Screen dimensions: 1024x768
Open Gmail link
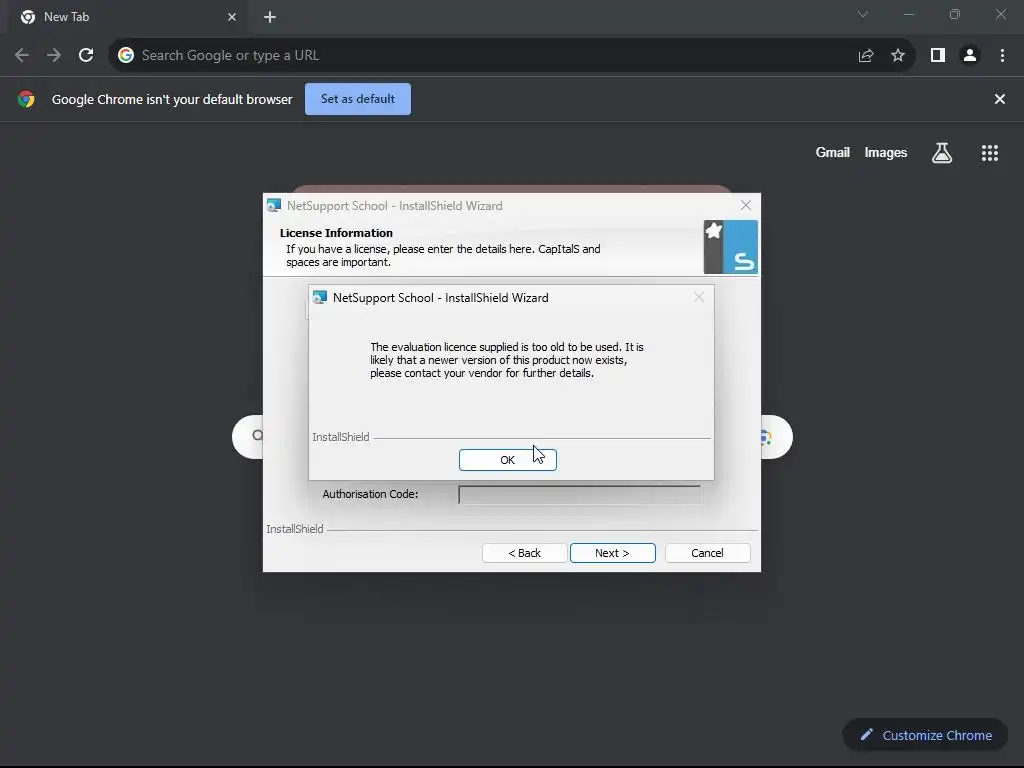pyautogui.click(x=833, y=152)
